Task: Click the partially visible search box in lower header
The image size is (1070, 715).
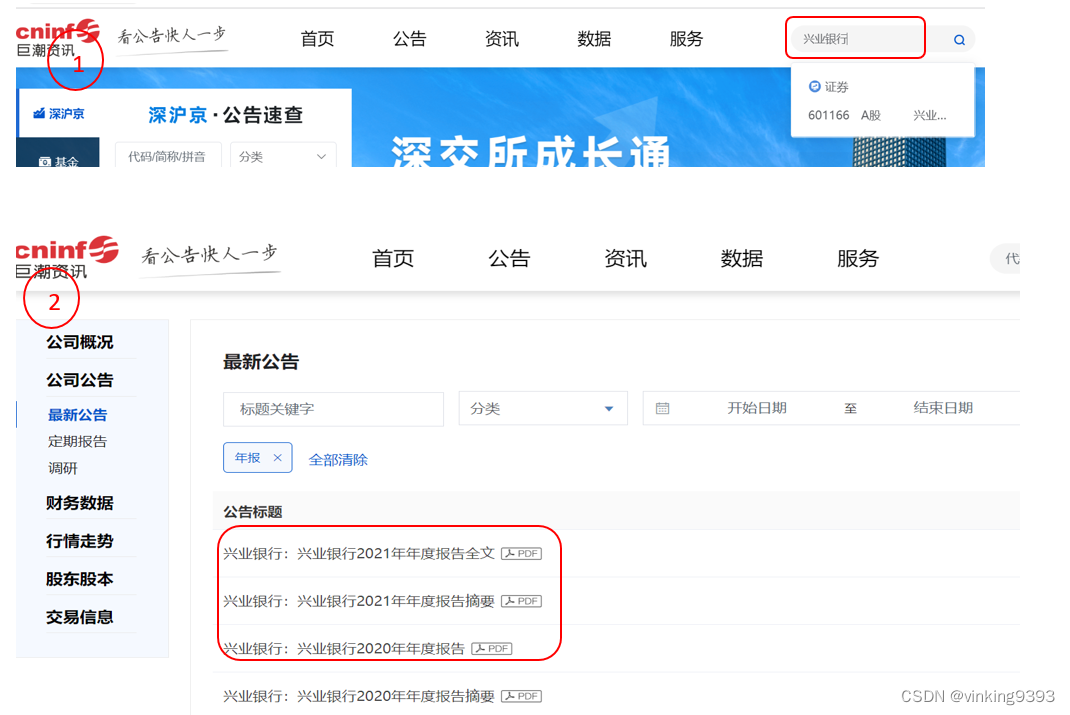Action: (1005, 259)
